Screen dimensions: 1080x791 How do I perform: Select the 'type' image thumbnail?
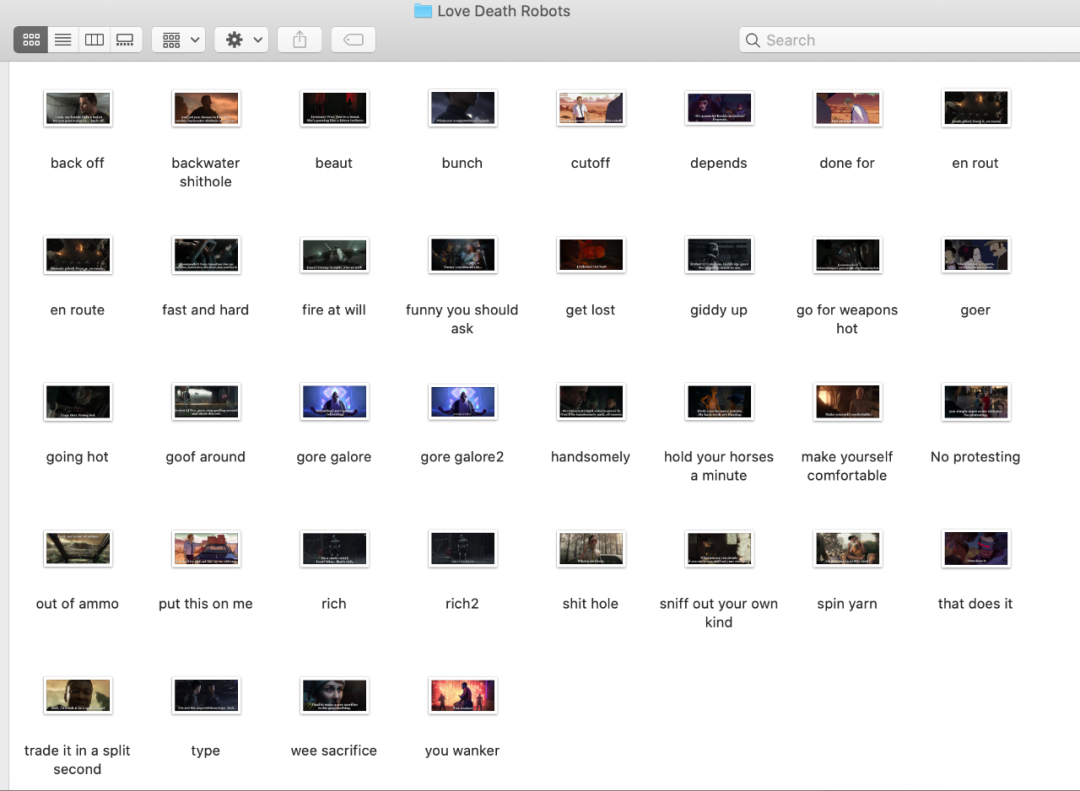pyautogui.click(x=206, y=696)
